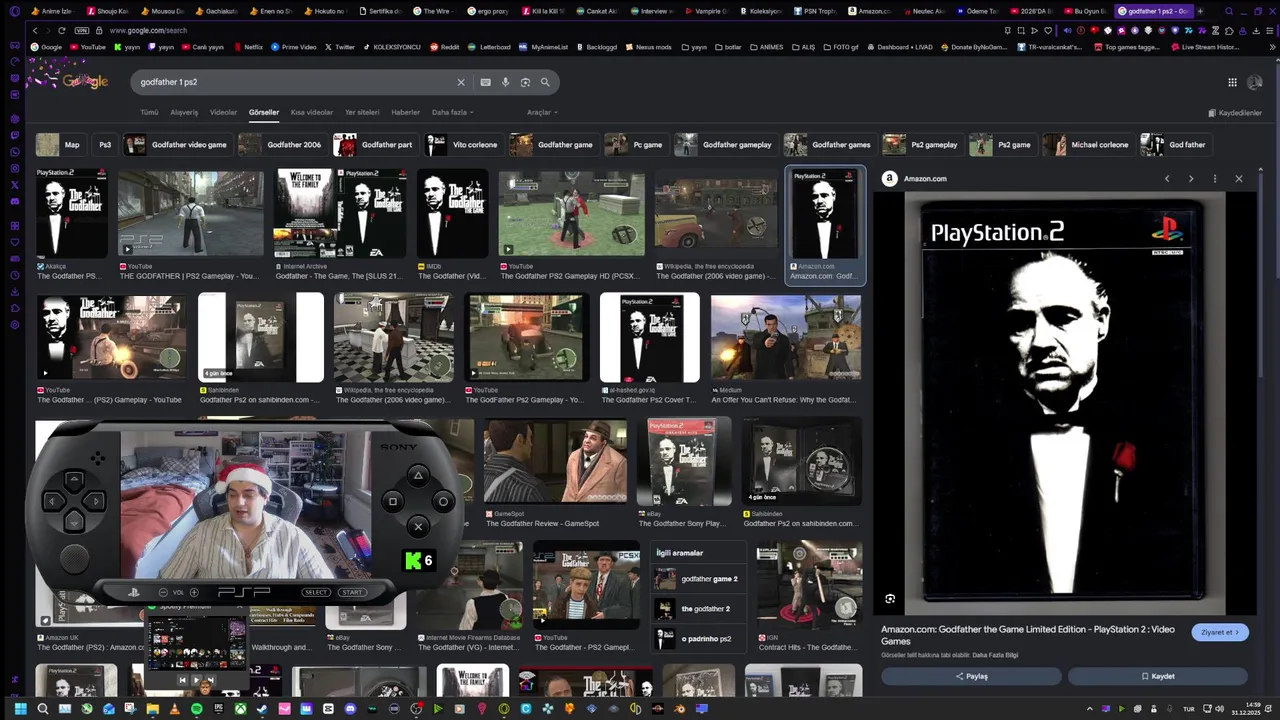Clear the search box with the X icon
This screenshot has width=1280, height=720.
(461, 82)
